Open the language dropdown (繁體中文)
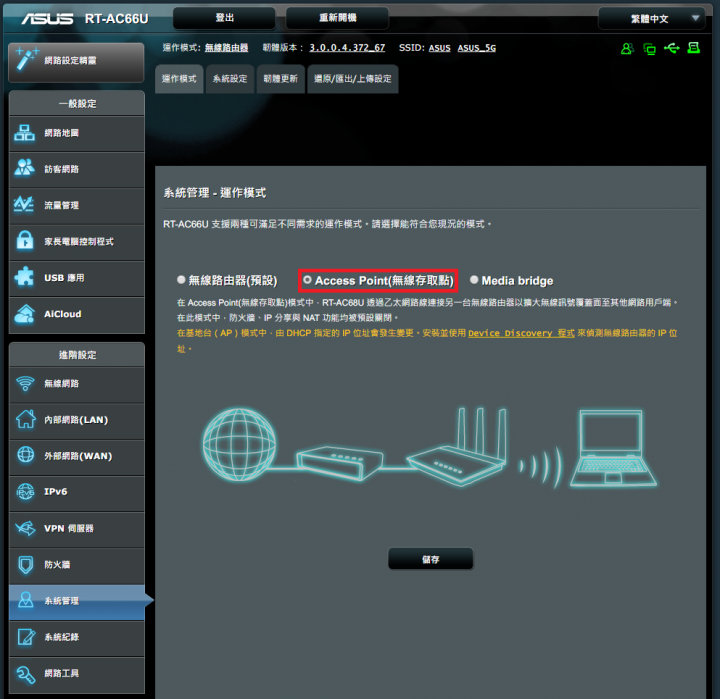 652,19
